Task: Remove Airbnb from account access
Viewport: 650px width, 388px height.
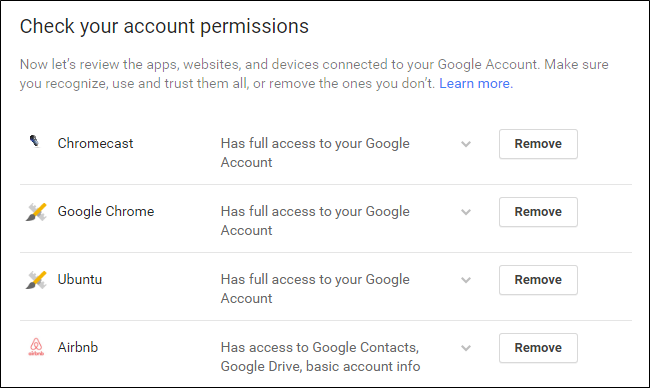Action: (538, 348)
